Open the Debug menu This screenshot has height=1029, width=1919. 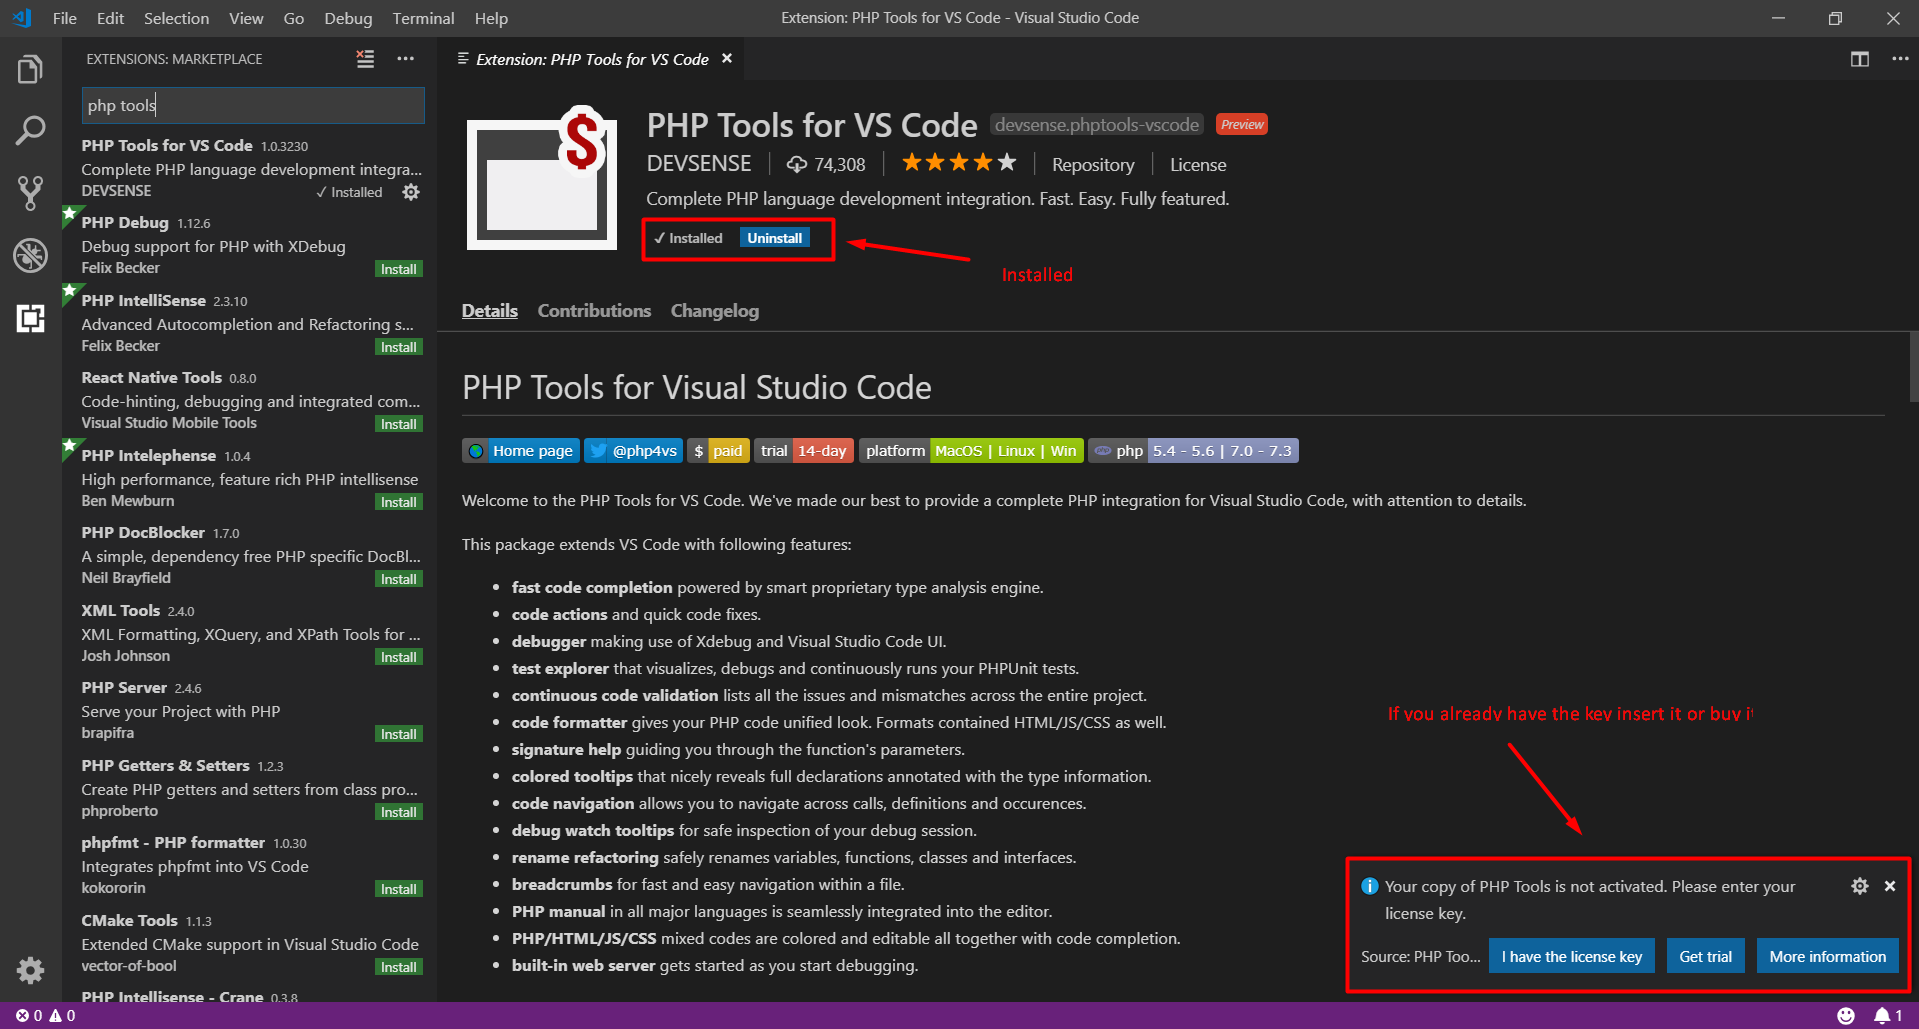tap(348, 18)
